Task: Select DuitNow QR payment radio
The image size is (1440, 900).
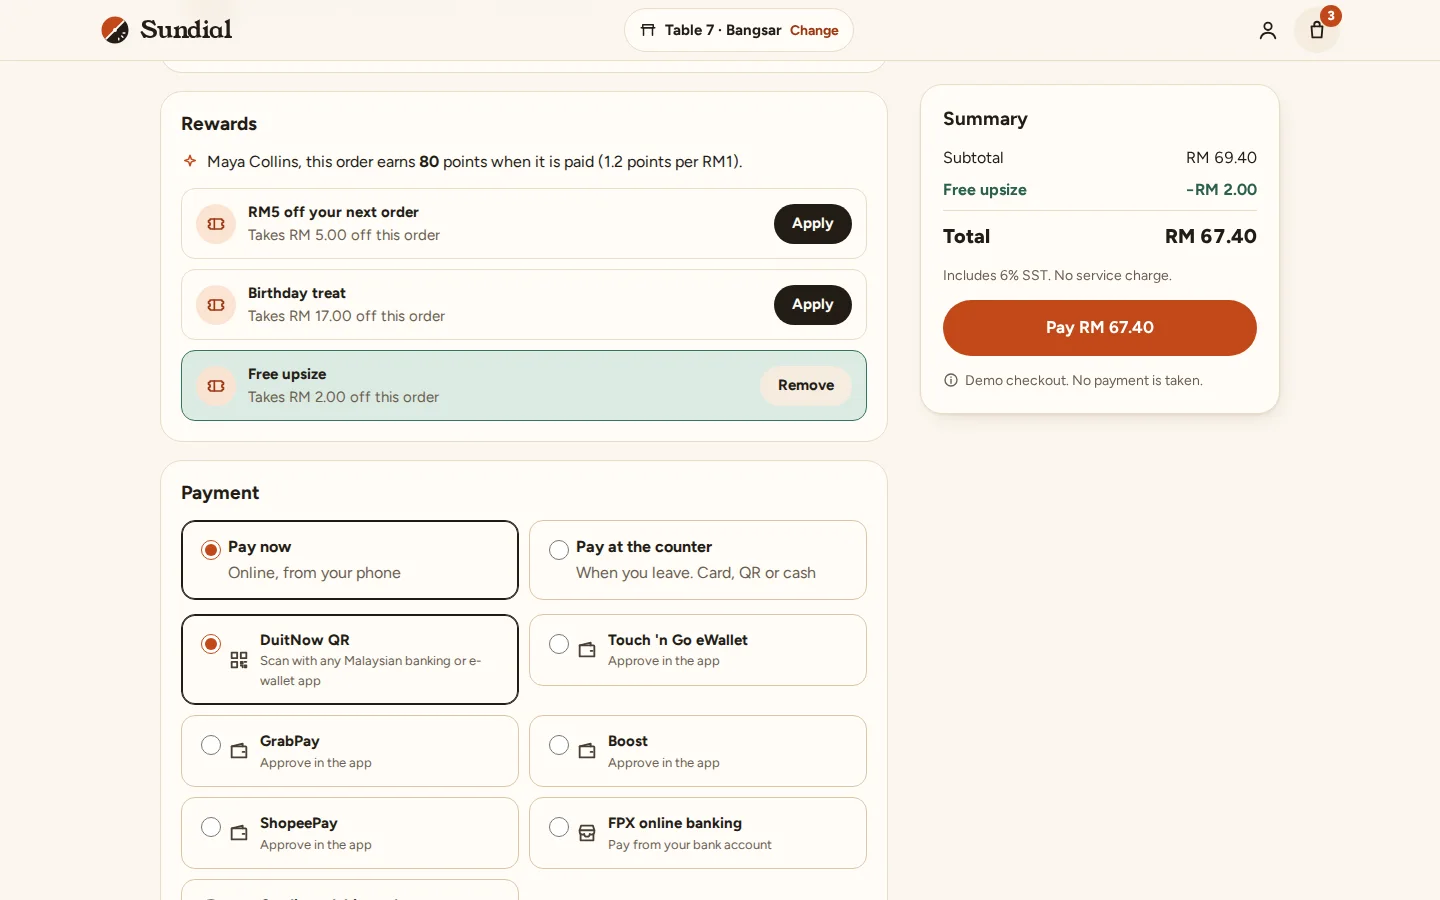Action: pos(211,644)
